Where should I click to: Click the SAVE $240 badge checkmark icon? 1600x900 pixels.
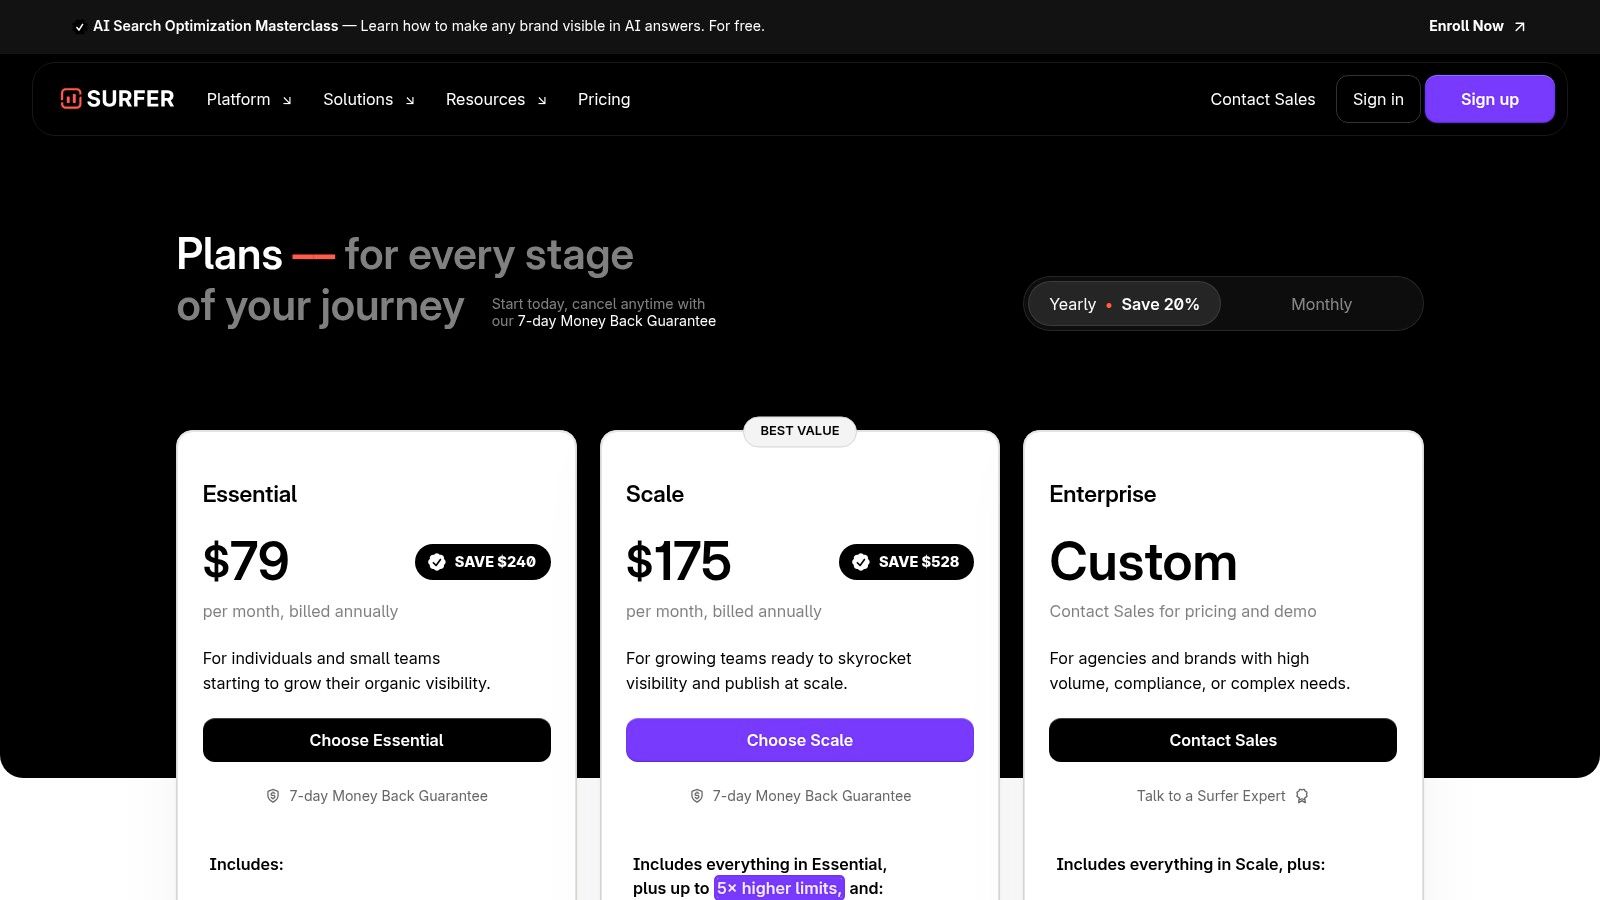pyautogui.click(x=437, y=562)
